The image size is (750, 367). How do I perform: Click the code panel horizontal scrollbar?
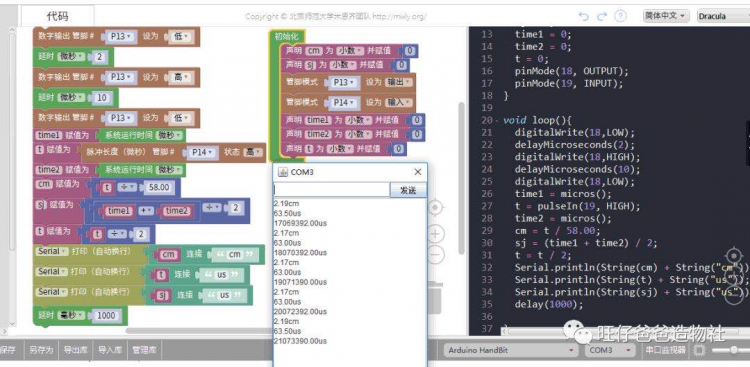(622, 331)
